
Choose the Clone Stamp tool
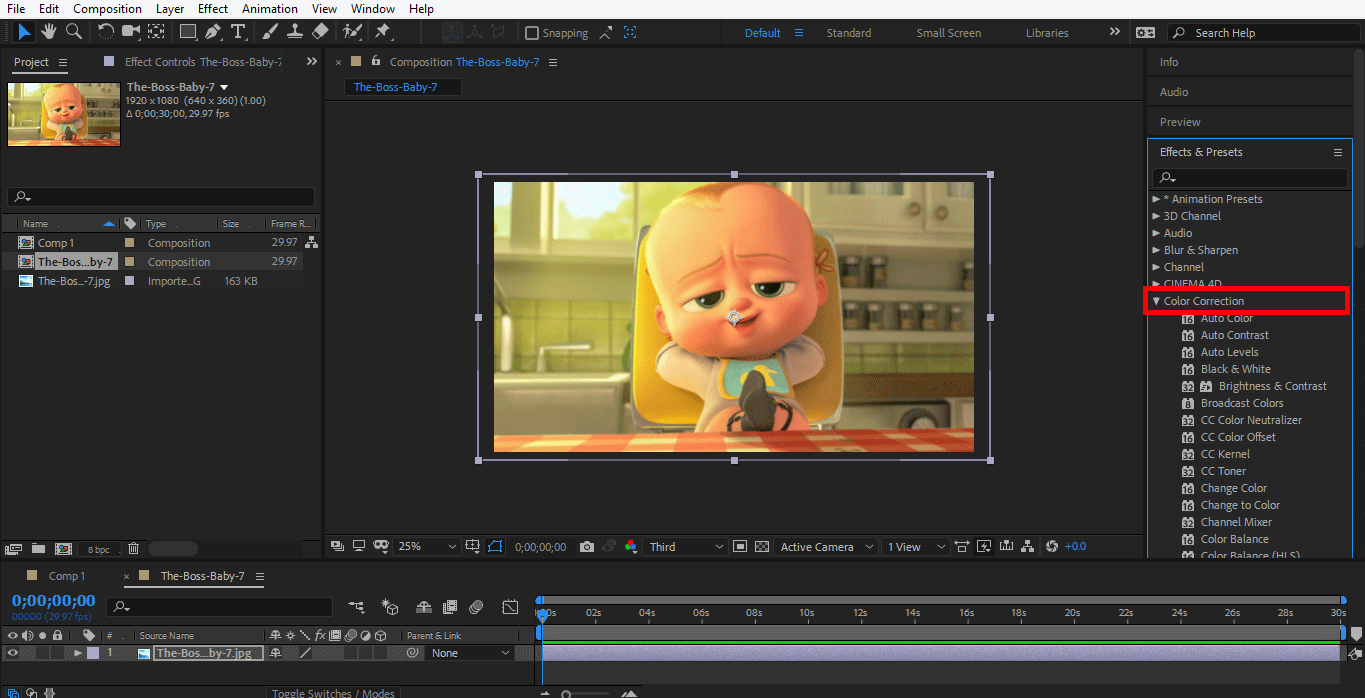[296, 32]
